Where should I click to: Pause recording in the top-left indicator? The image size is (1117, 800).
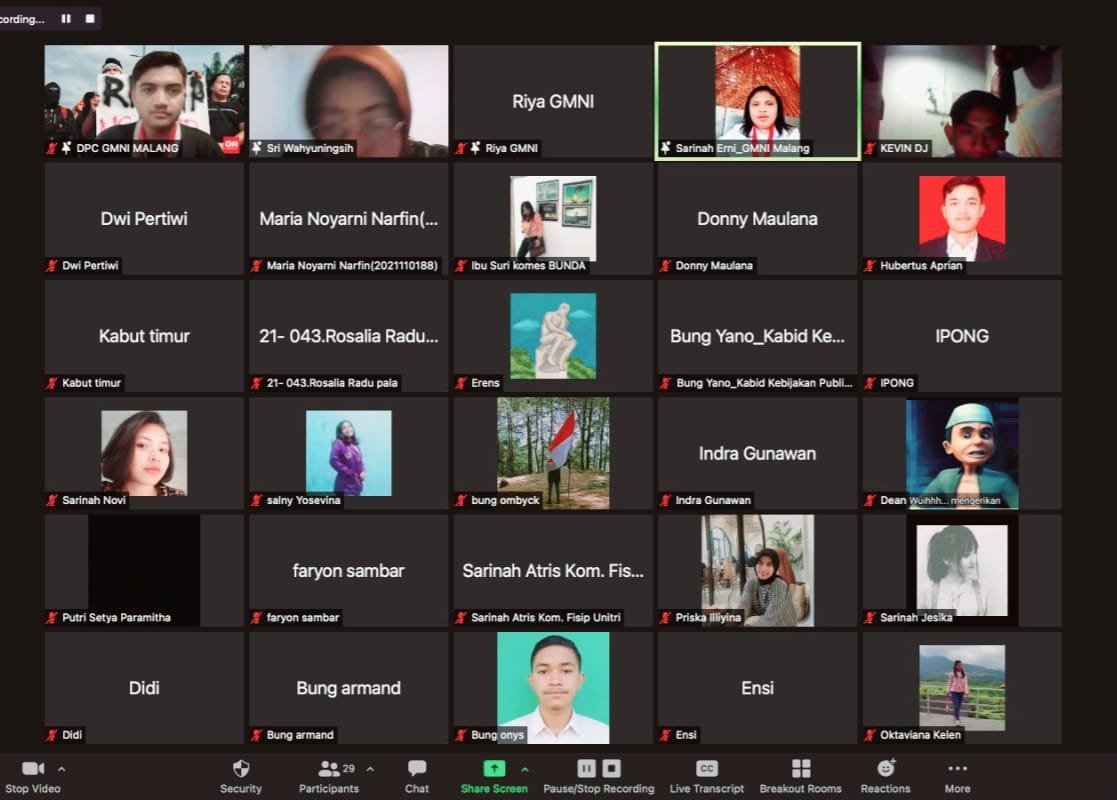tap(66, 19)
